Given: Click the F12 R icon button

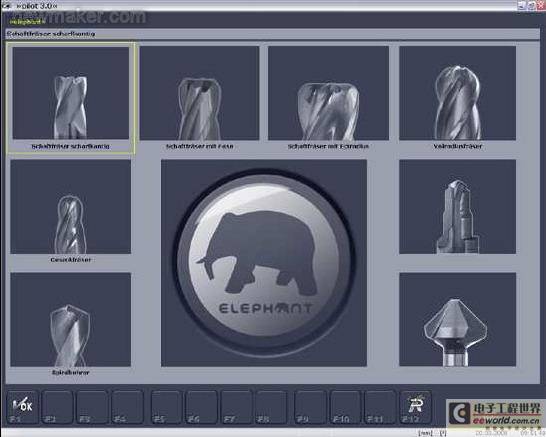Looking at the screenshot, I should [416, 407].
